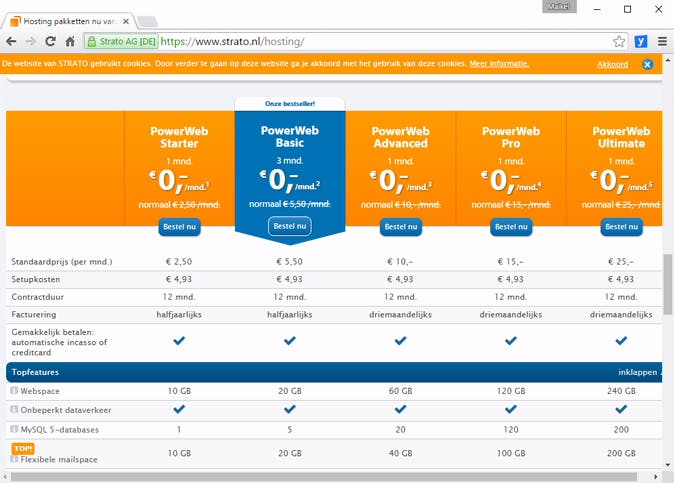Click the Pro checkmark for Gemakkelijk betalen

[x=511, y=341]
